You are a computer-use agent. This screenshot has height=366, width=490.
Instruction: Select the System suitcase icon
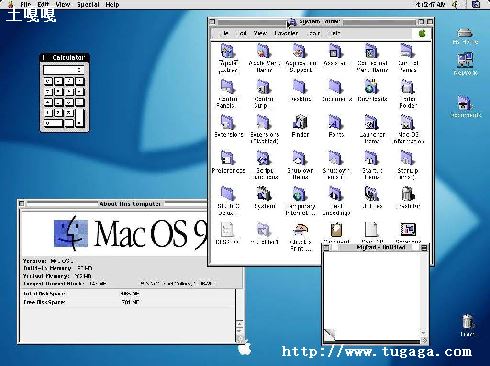click(264, 194)
